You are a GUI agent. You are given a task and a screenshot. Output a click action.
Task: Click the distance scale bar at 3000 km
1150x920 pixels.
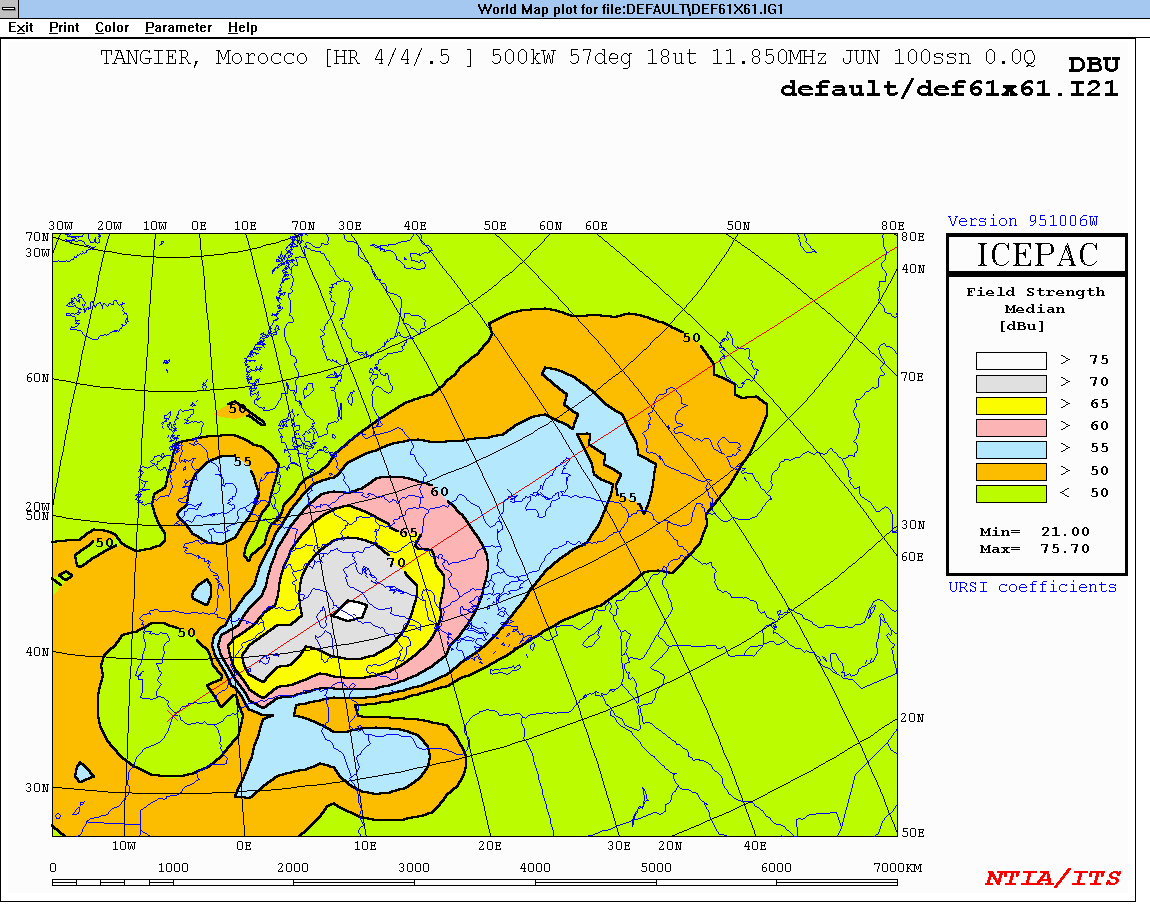(414, 882)
